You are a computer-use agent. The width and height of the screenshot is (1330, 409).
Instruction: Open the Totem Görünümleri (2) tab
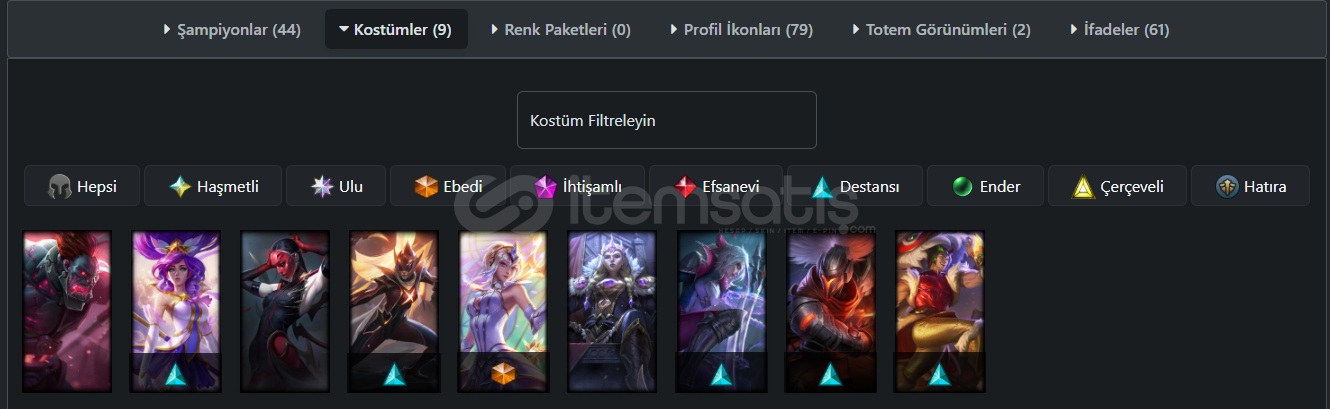click(941, 30)
